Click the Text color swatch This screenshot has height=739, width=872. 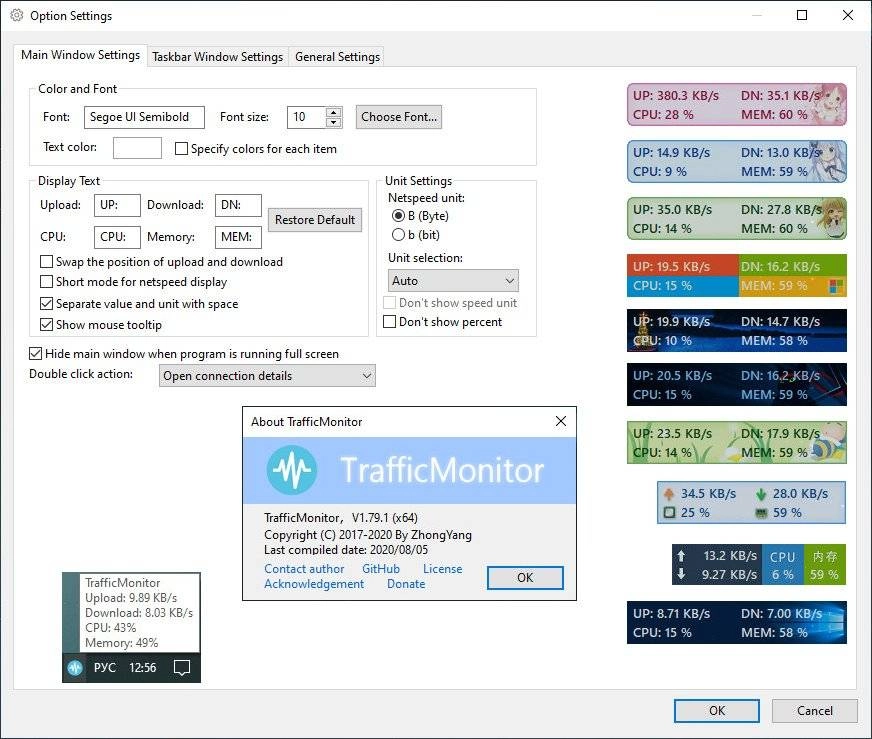coord(137,148)
